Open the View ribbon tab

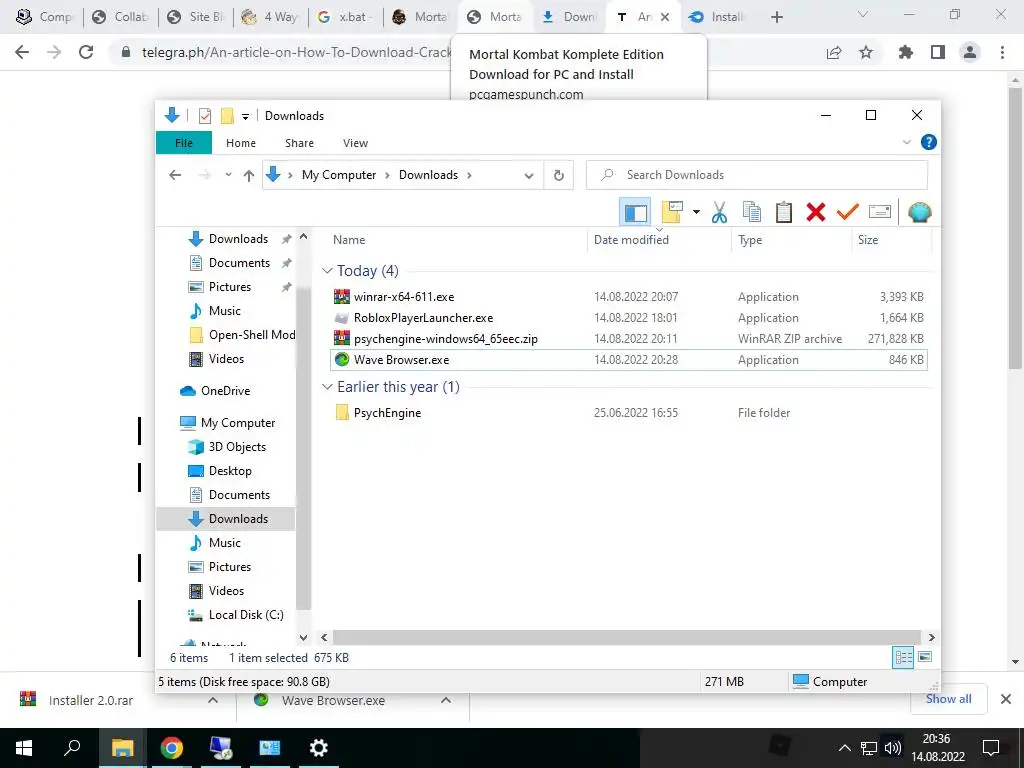click(355, 143)
